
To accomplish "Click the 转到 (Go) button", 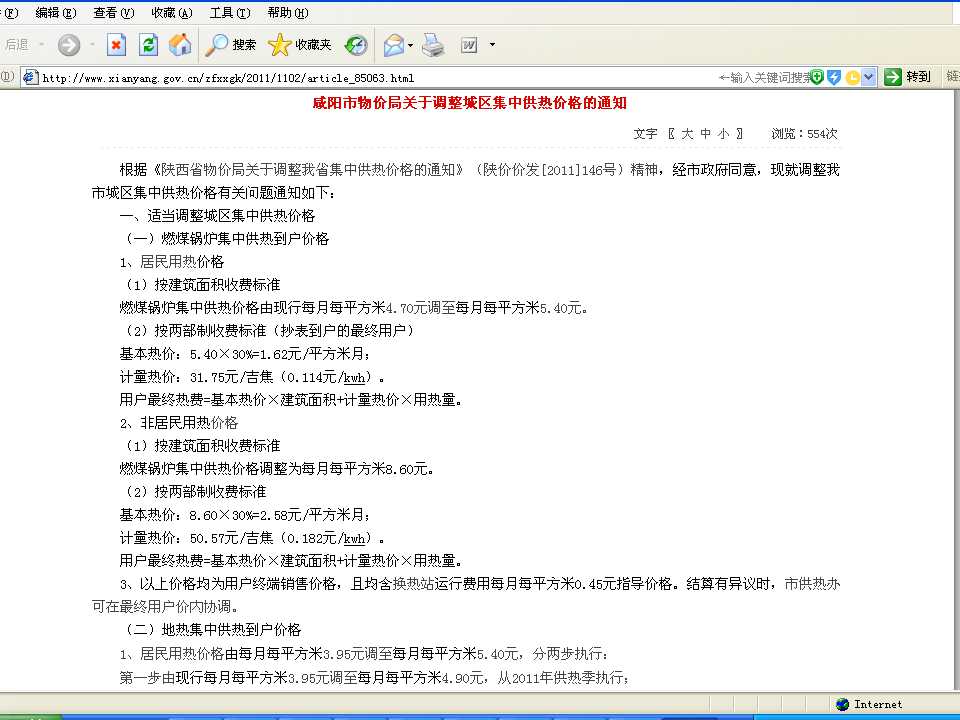I will tap(909, 77).
